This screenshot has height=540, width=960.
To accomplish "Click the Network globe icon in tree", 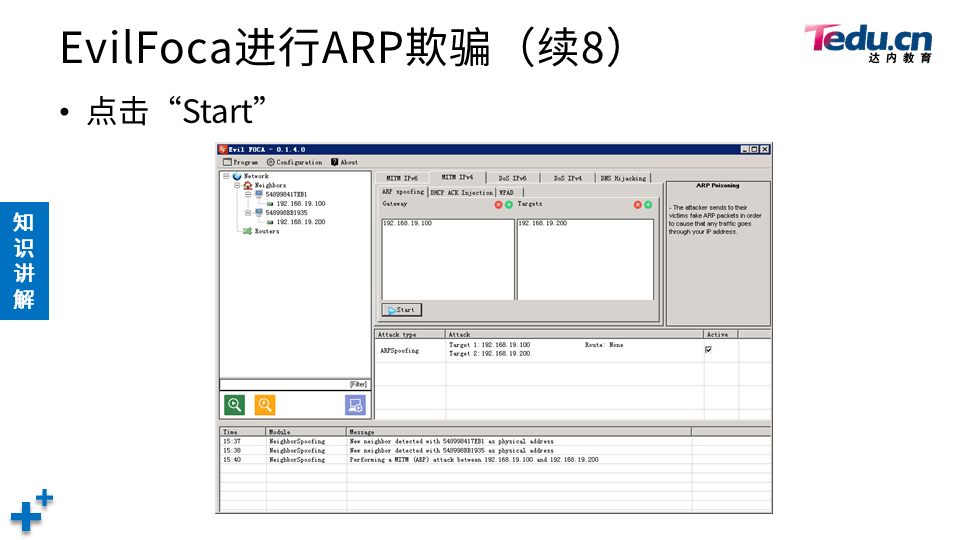I will pyautogui.click(x=237, y=176).
